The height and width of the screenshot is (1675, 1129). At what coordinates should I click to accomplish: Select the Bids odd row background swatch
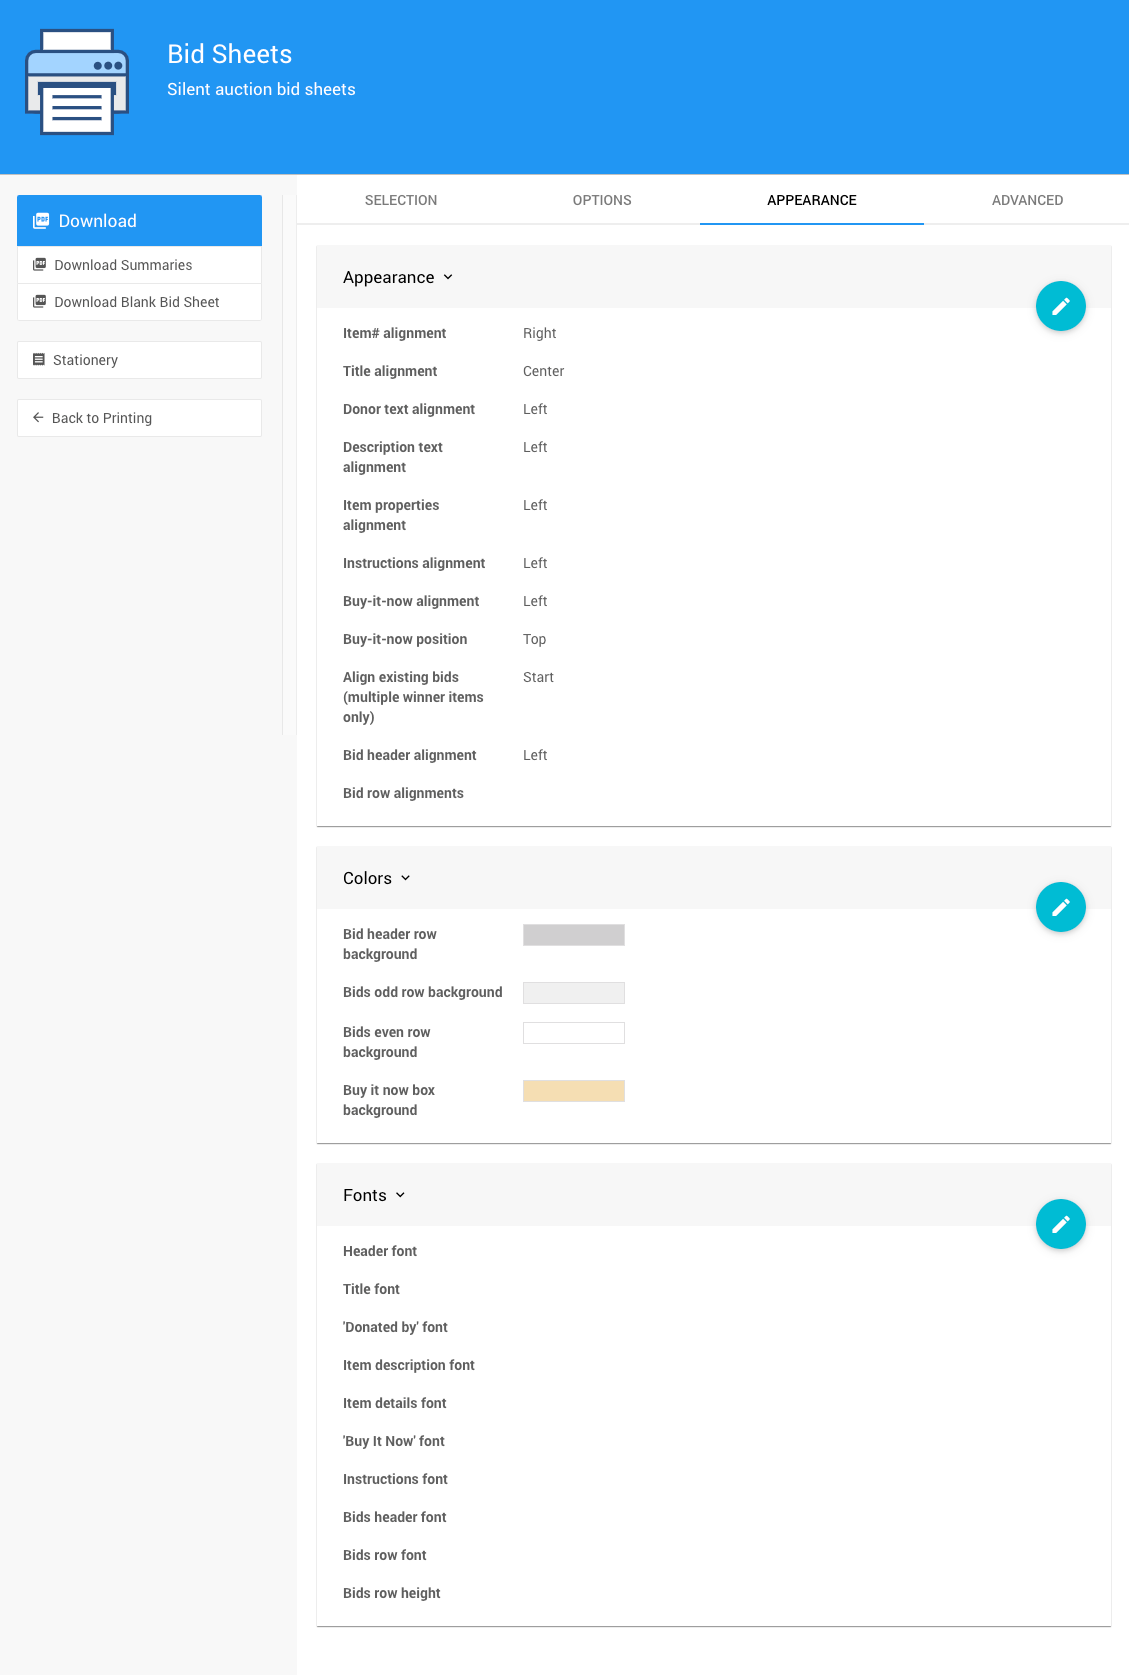(x=574, y=993)
